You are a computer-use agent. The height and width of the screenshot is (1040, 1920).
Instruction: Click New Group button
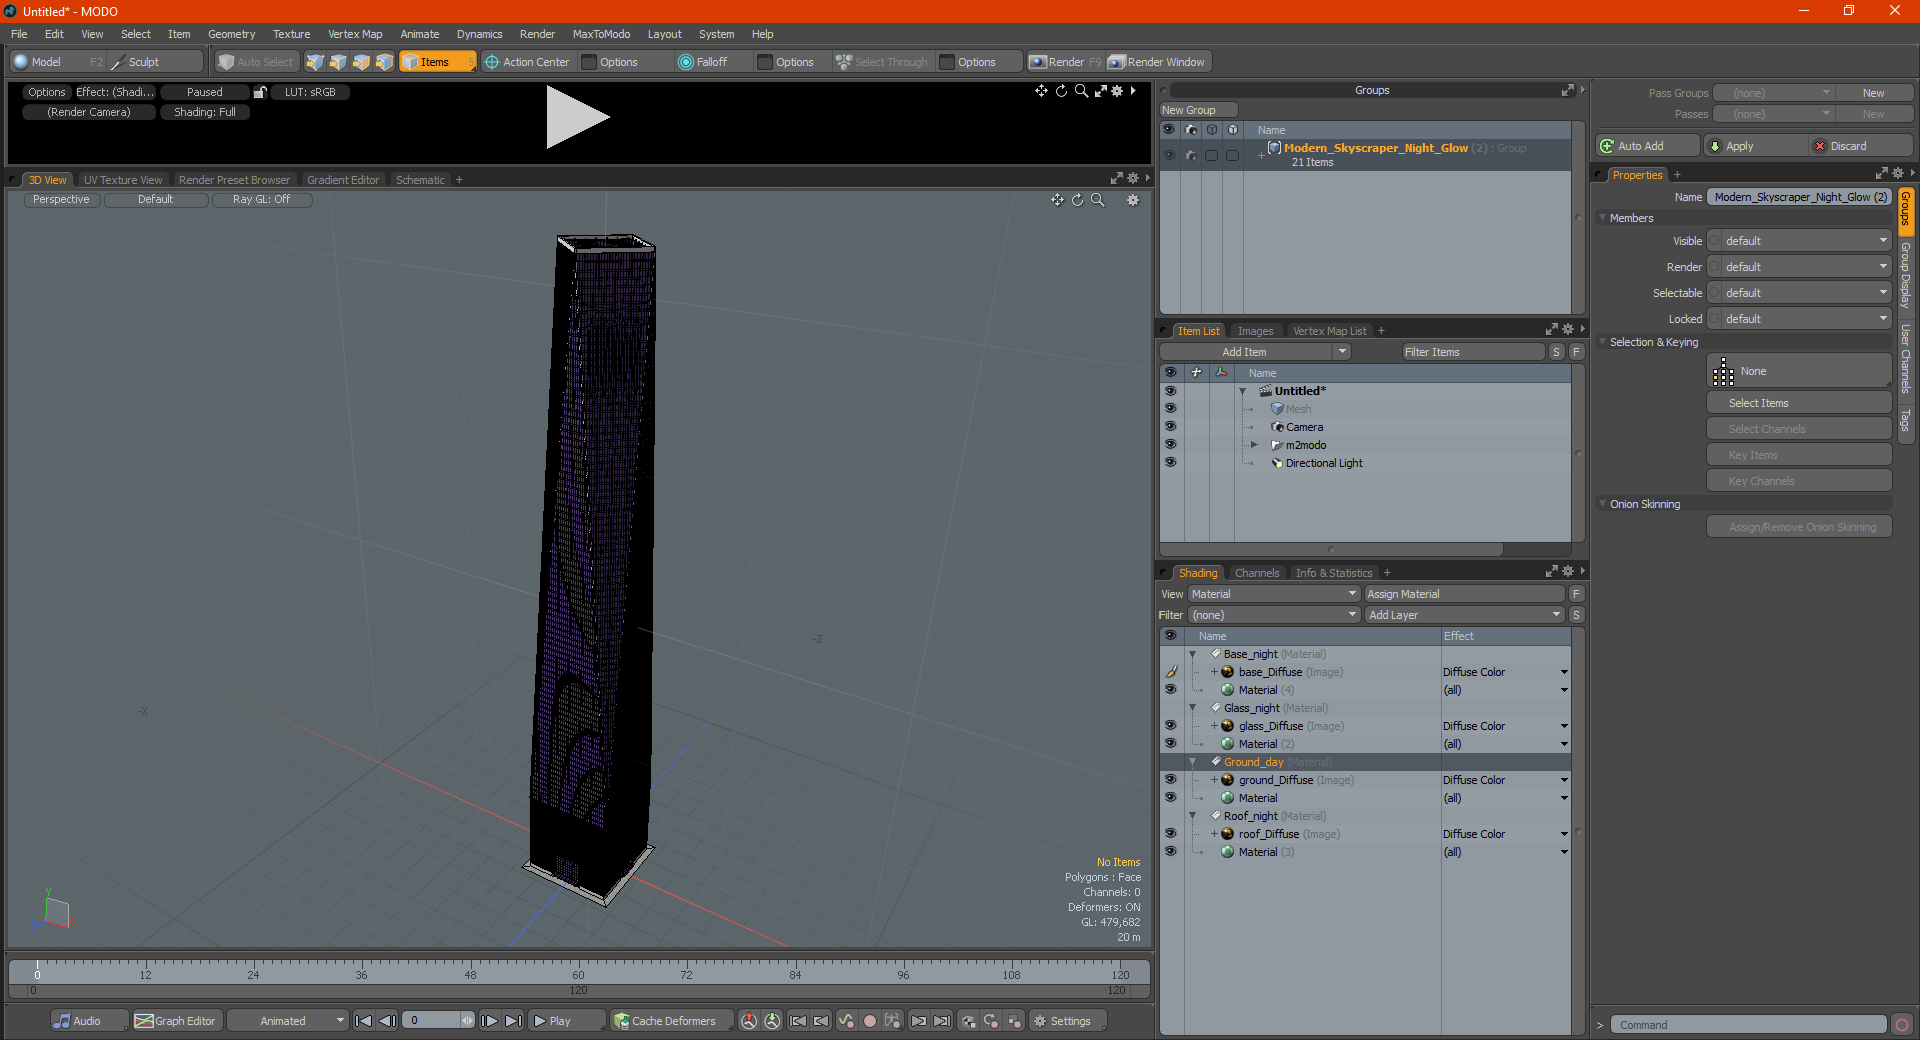1198,110
